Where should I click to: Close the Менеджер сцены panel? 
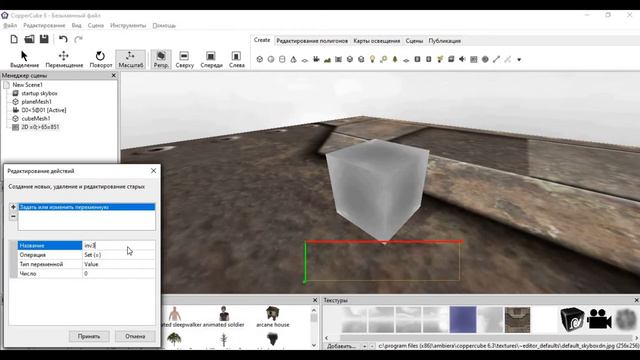[x=114, y=76]
